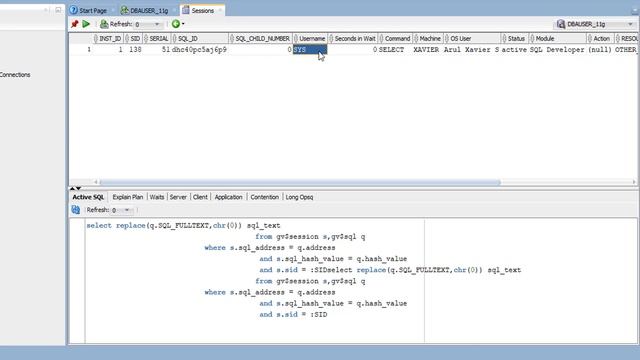Image resolution: width=640 pixels, height=360 pixels.
Task: Click the red pin icon in Sessions toolbar
Action: 74,24
